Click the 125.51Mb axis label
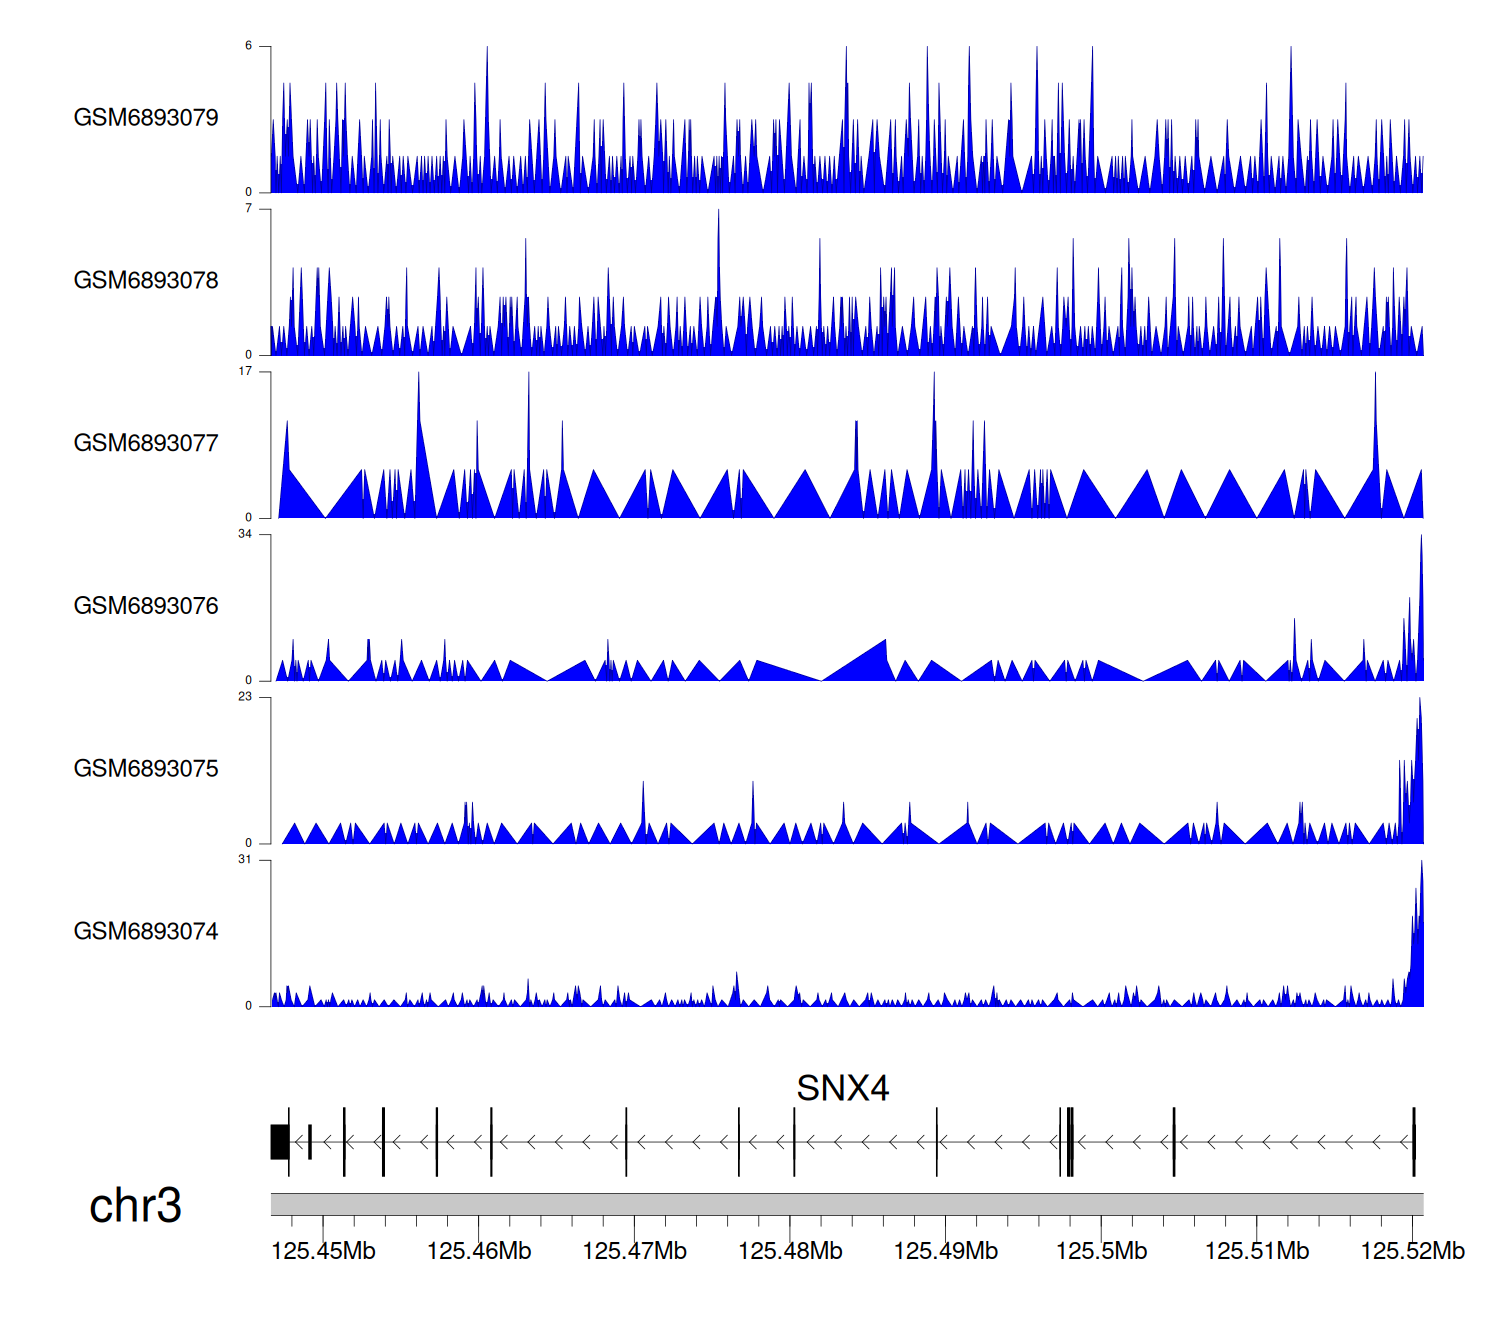The height and width of the screenshot is (1320, 1500). [x=1257, y=1251]
